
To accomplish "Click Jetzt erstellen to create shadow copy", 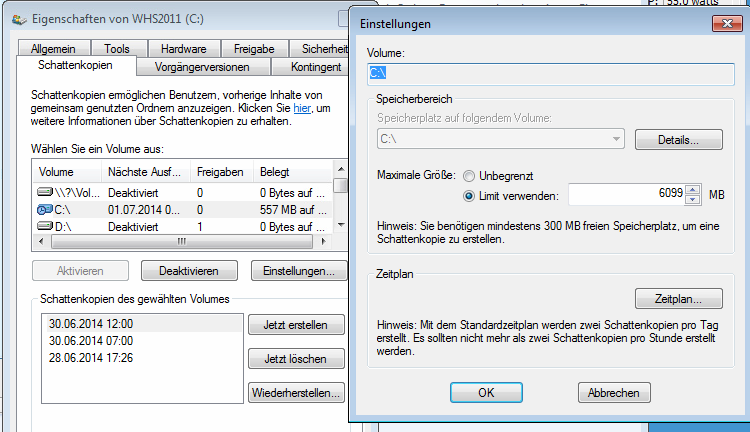I will tap(296, 325).
